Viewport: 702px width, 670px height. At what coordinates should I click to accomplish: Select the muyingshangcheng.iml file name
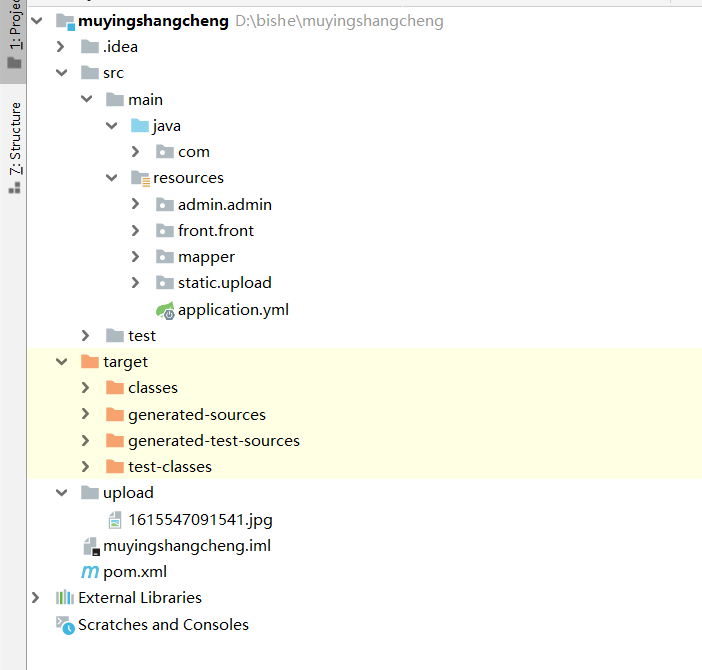187,546
